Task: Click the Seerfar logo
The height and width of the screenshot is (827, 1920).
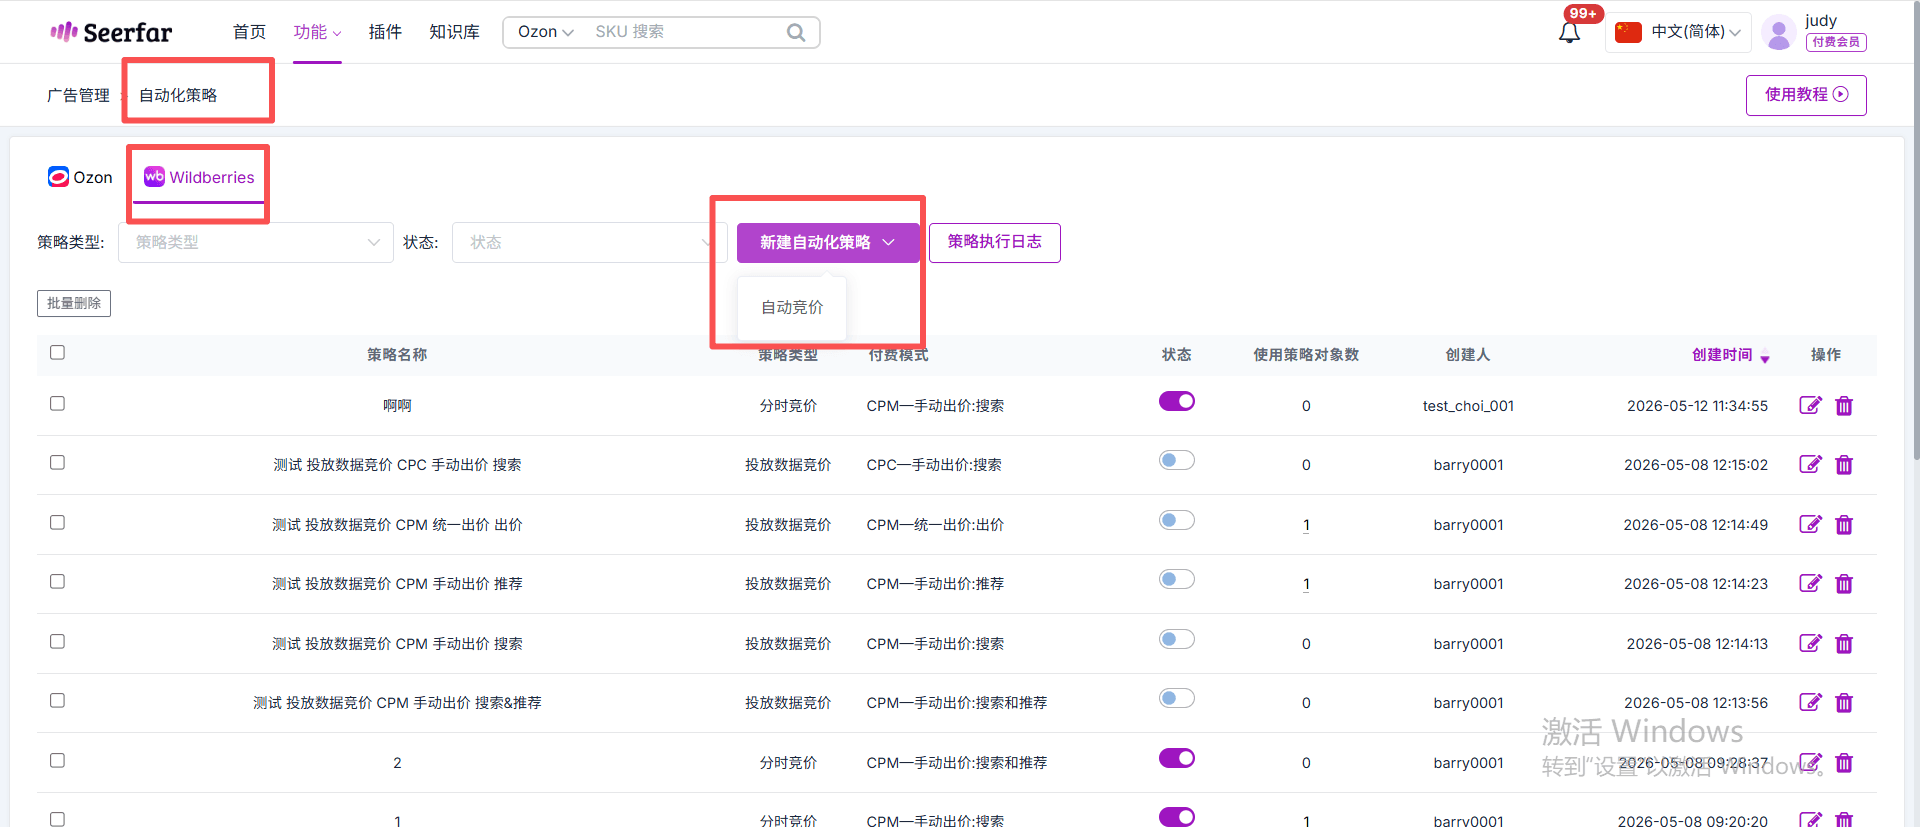Action: [111, 32]
